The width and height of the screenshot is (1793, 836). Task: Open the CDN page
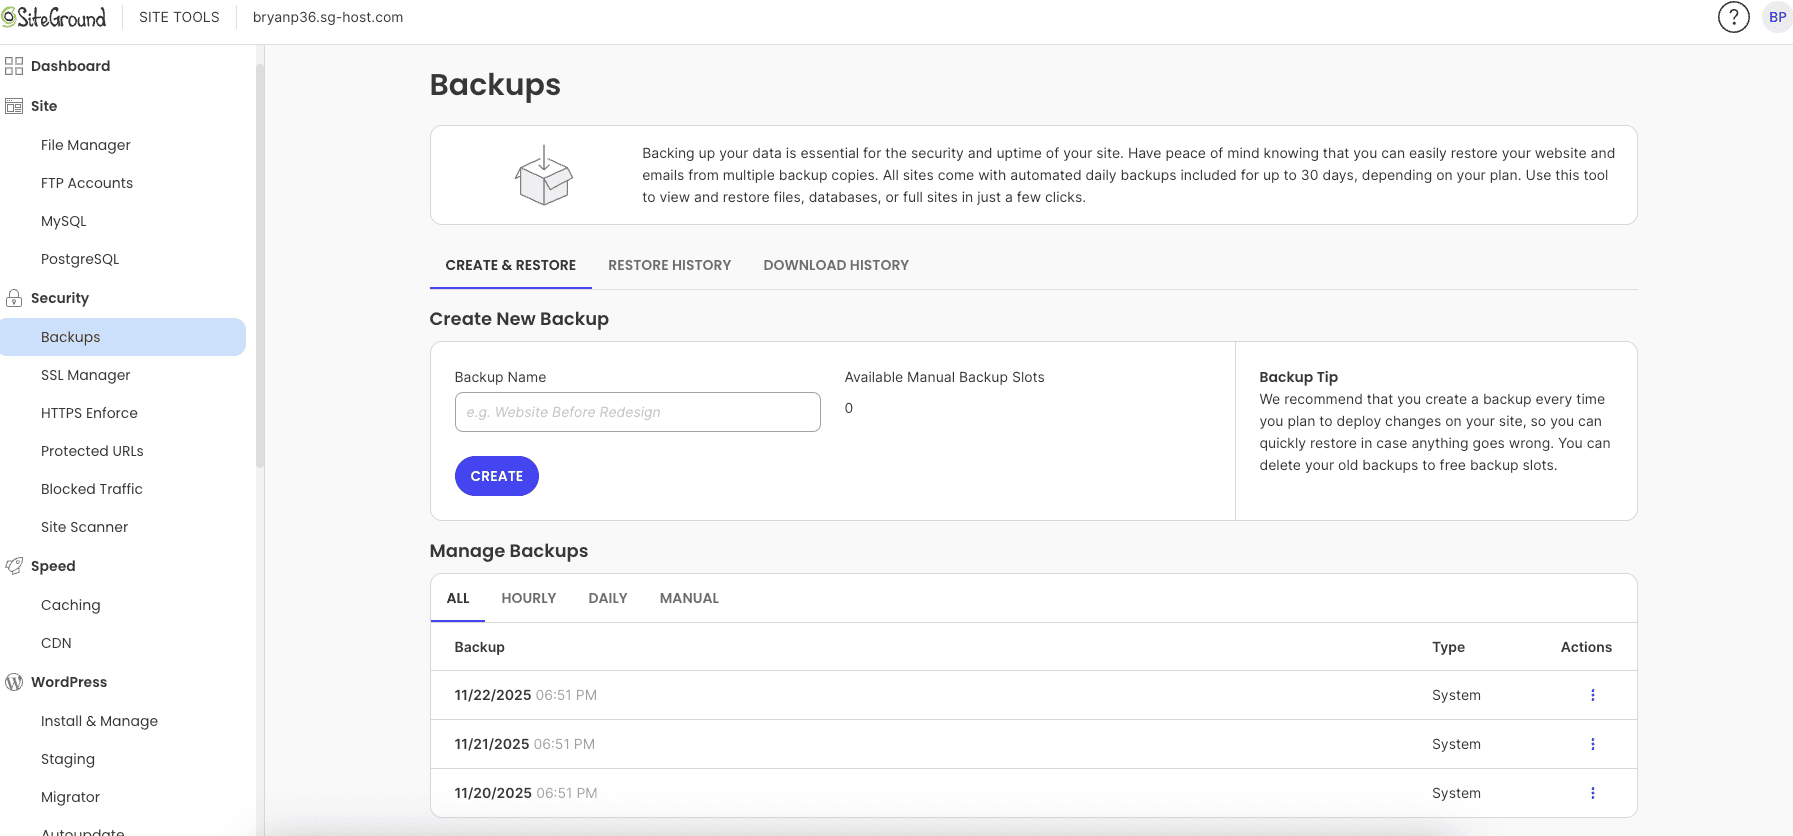[x=56, y=643]
